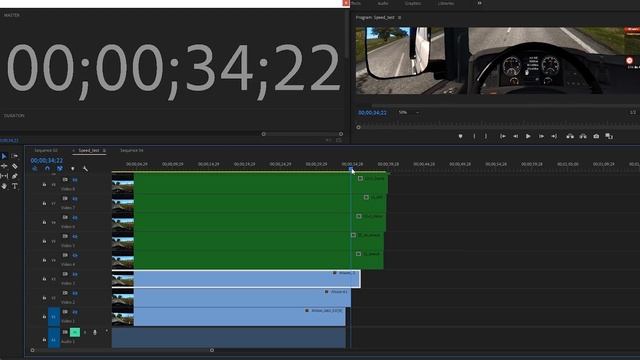
Task: Toggle sync lock on Video 8 track
Action: tap(65, 180)
